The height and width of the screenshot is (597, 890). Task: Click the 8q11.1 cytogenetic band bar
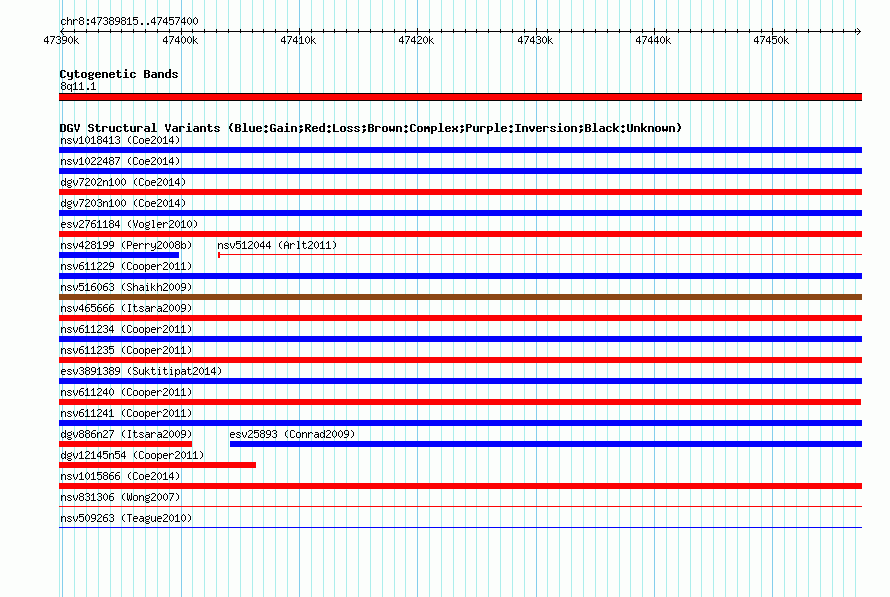click(460, 97)
